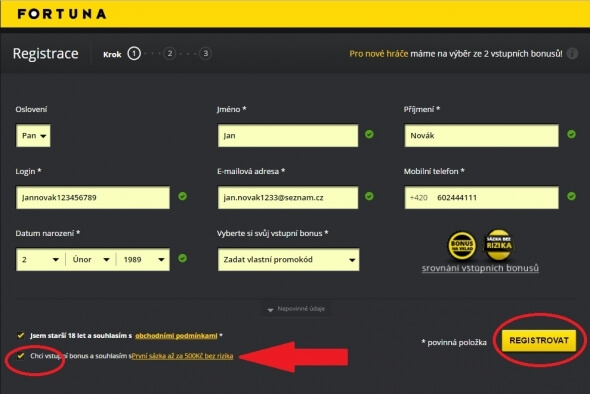Image resolution: width=590 pixels, height=394 pixels.
Task: Open the vstupní bonus promokód dropdown
Action: [288, 260]
